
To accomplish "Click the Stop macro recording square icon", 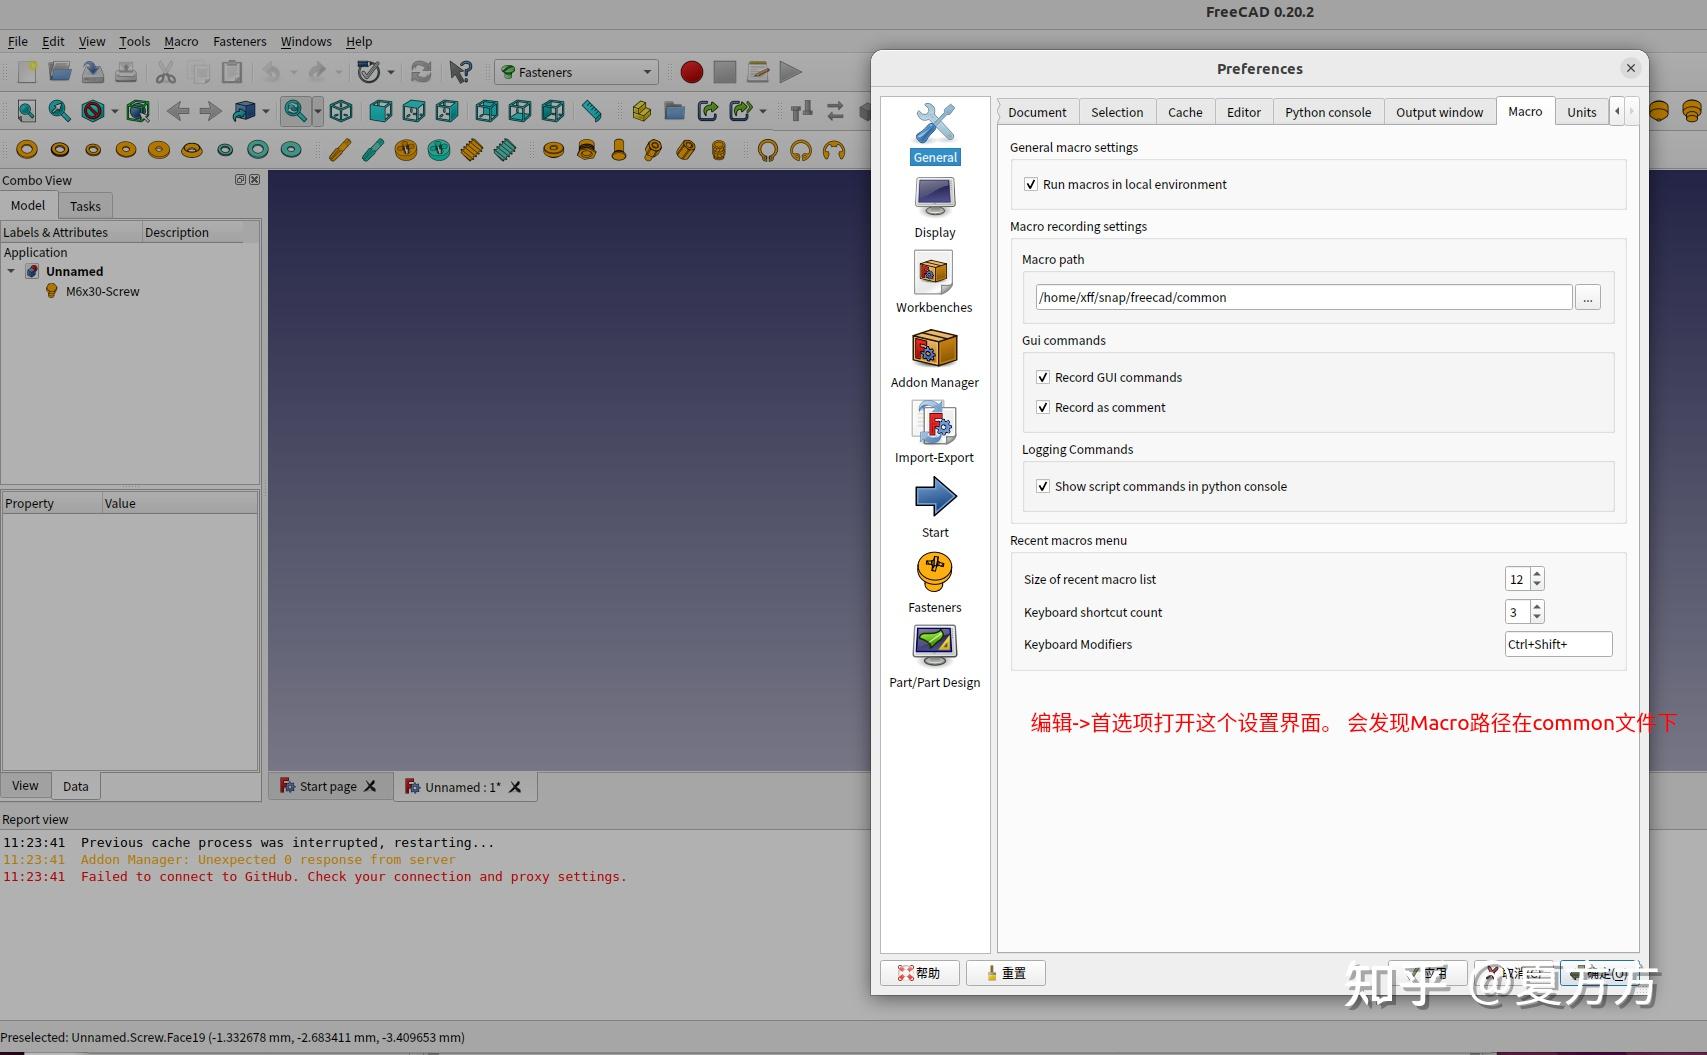I will coord(725,72).
